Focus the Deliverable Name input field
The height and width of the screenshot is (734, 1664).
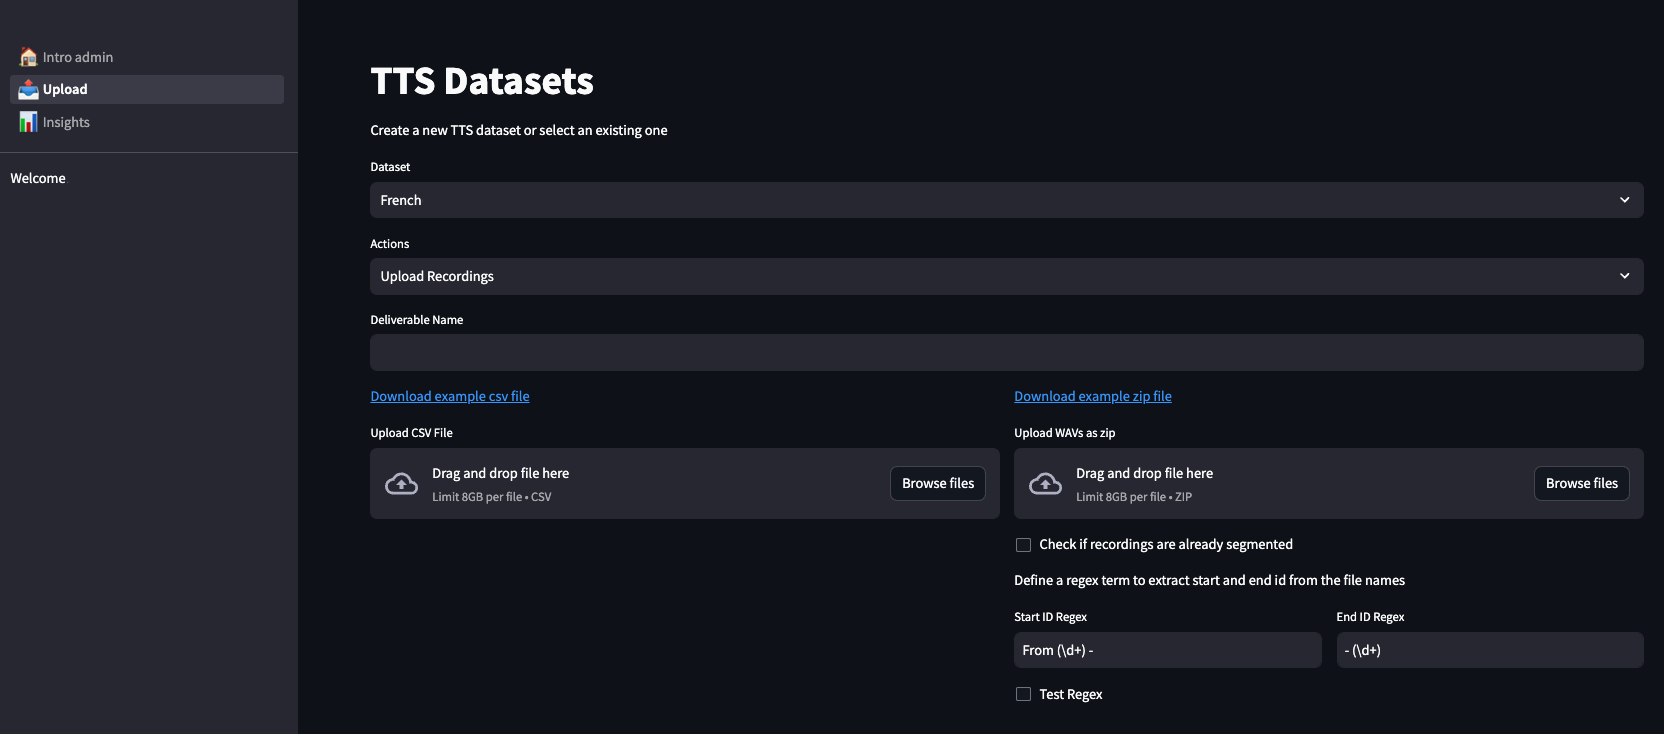(1006, 352)
